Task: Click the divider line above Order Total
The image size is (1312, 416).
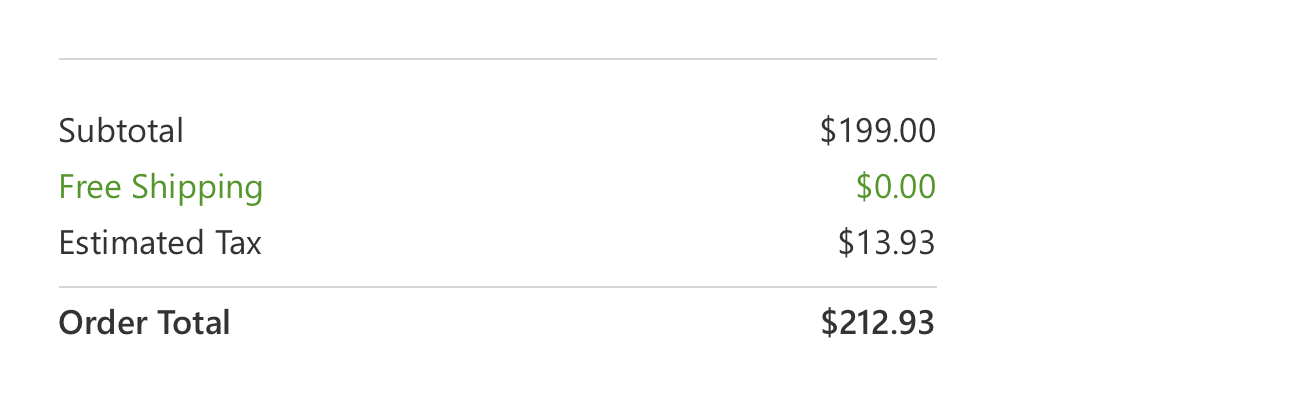Action: point(498,287)
